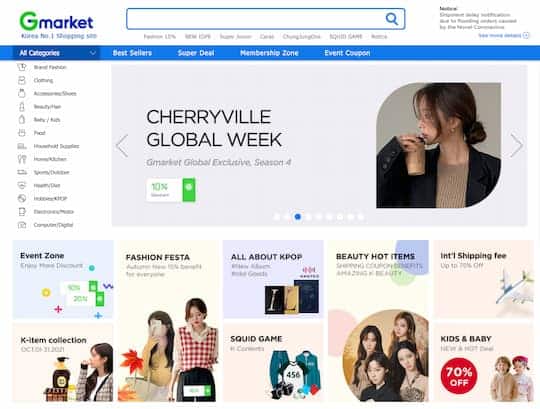Viewport: 540px width, 409px height.
Task: Choose the Home/Kitchen utensils icon
Action: pyautogui.click(x=22, y=159)
